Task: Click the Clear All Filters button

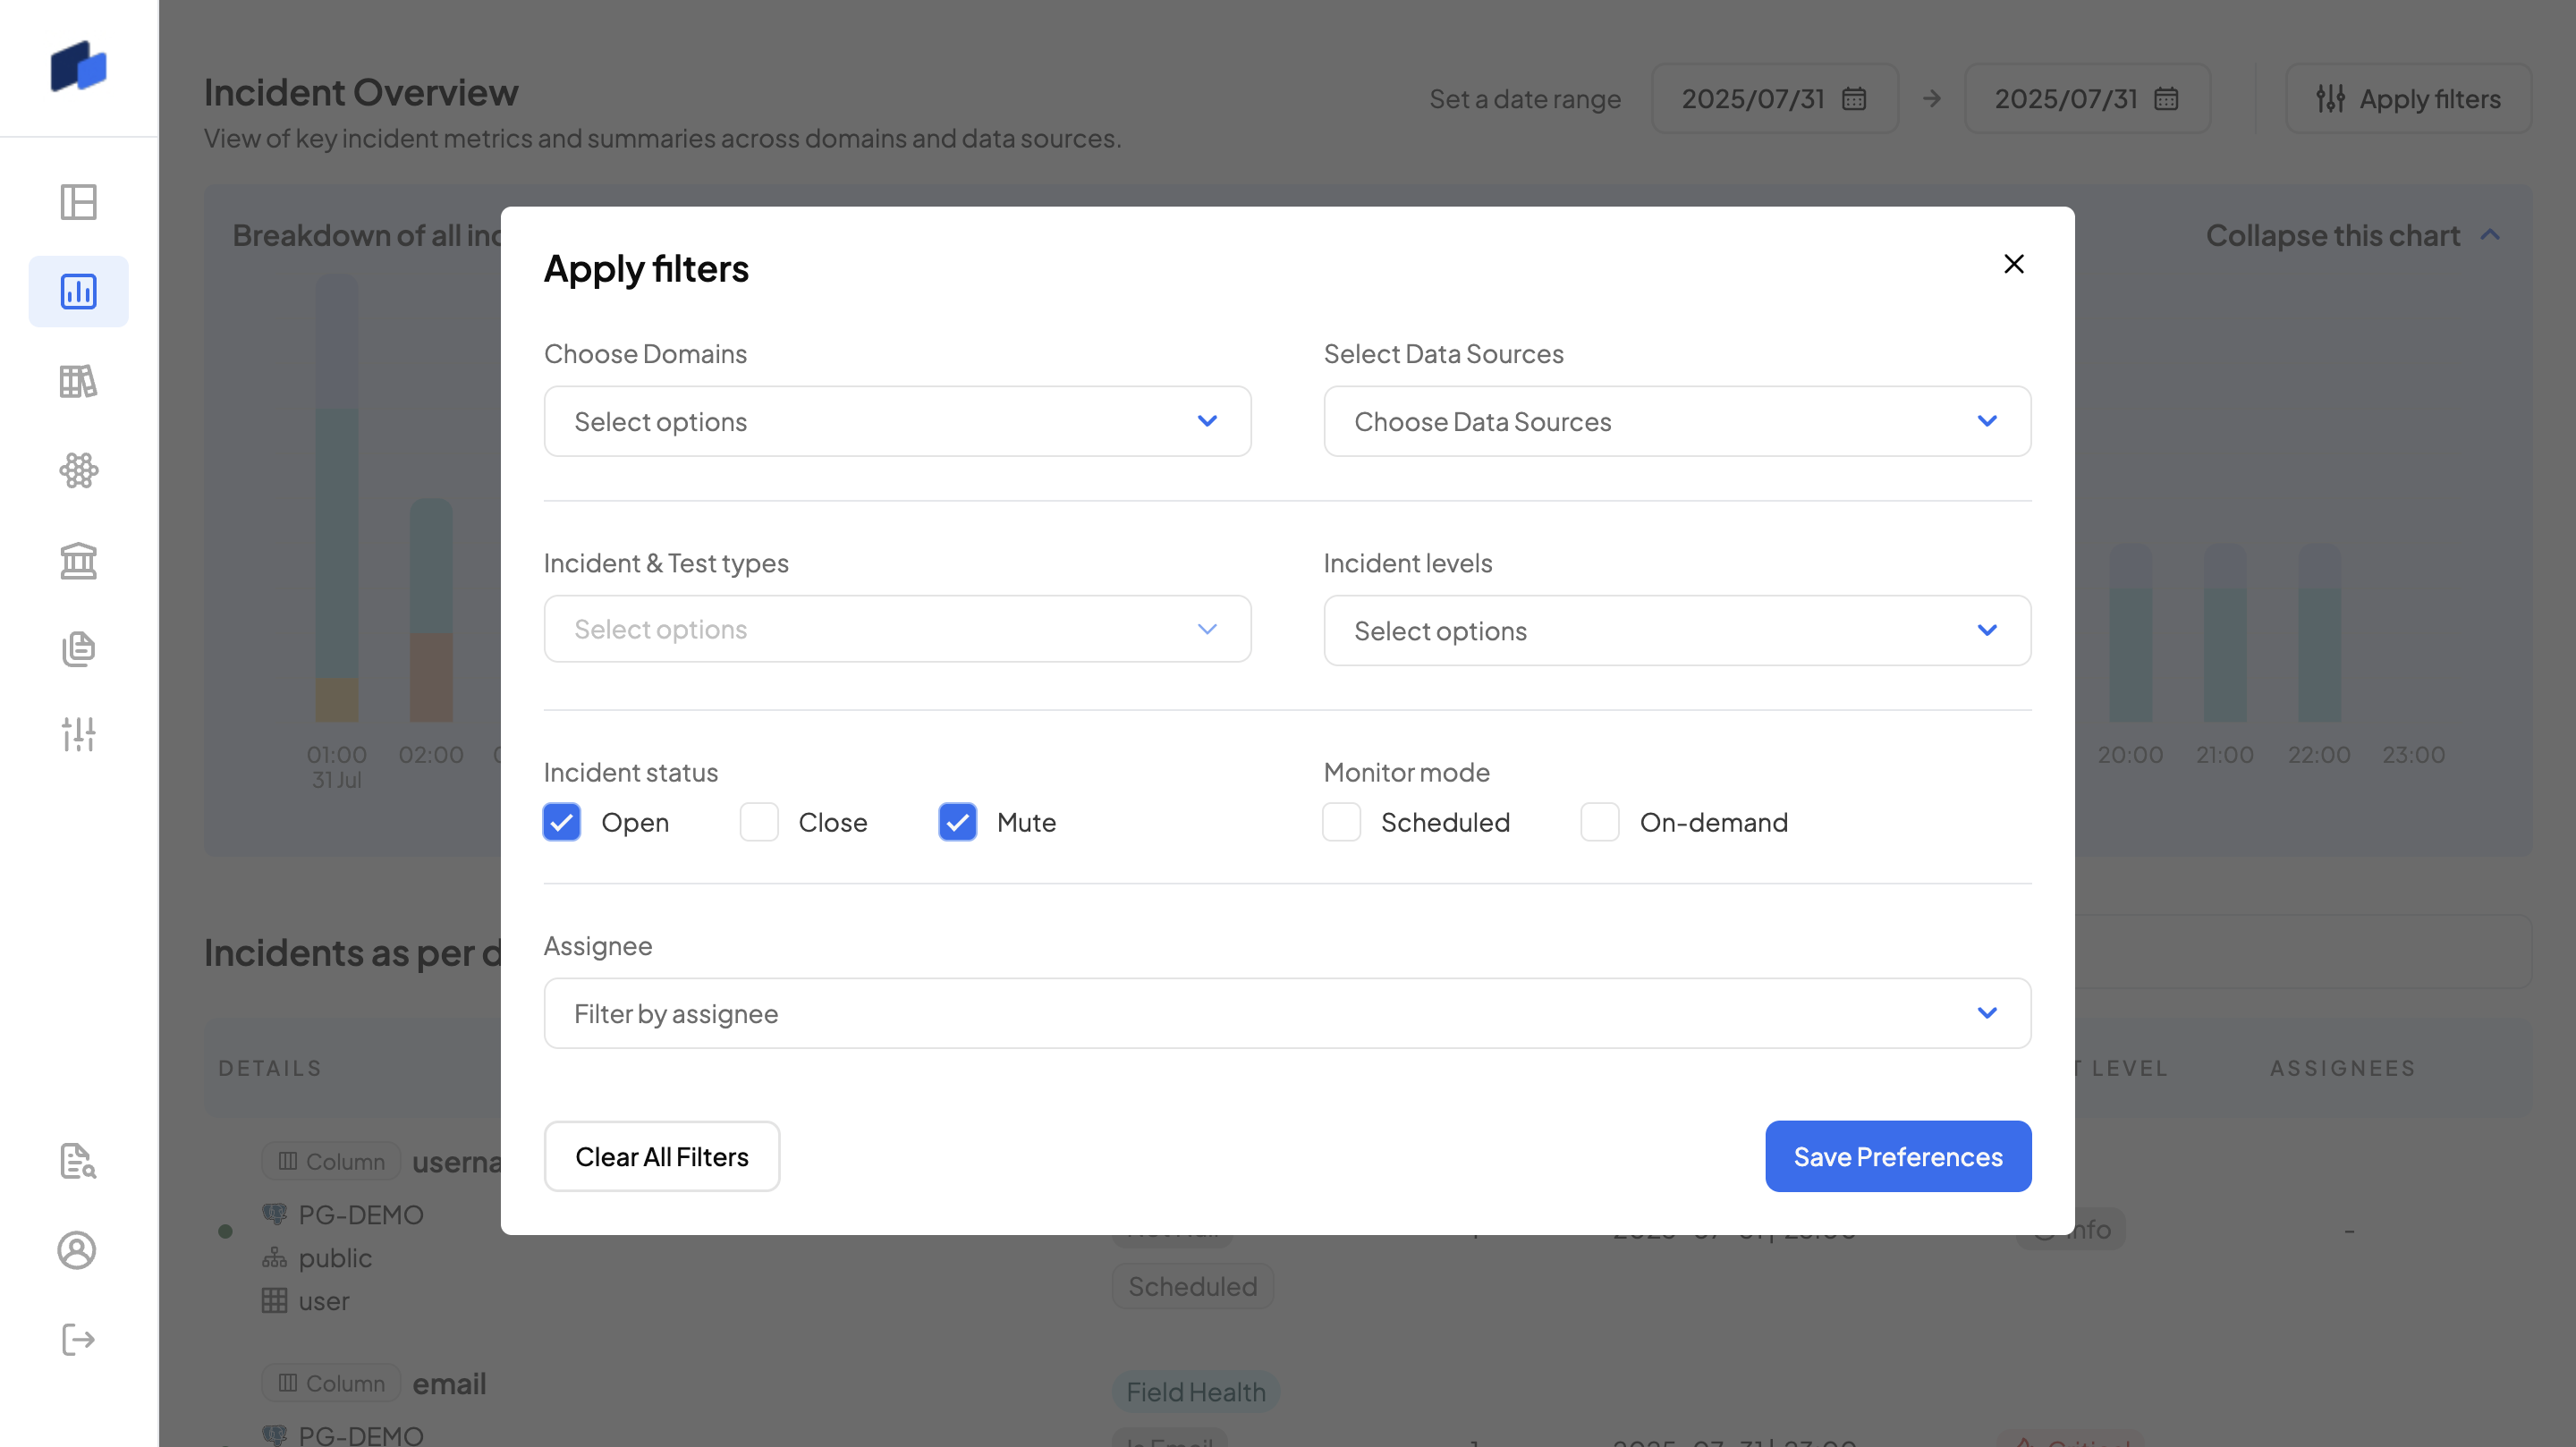Action: click(662, 1156)
